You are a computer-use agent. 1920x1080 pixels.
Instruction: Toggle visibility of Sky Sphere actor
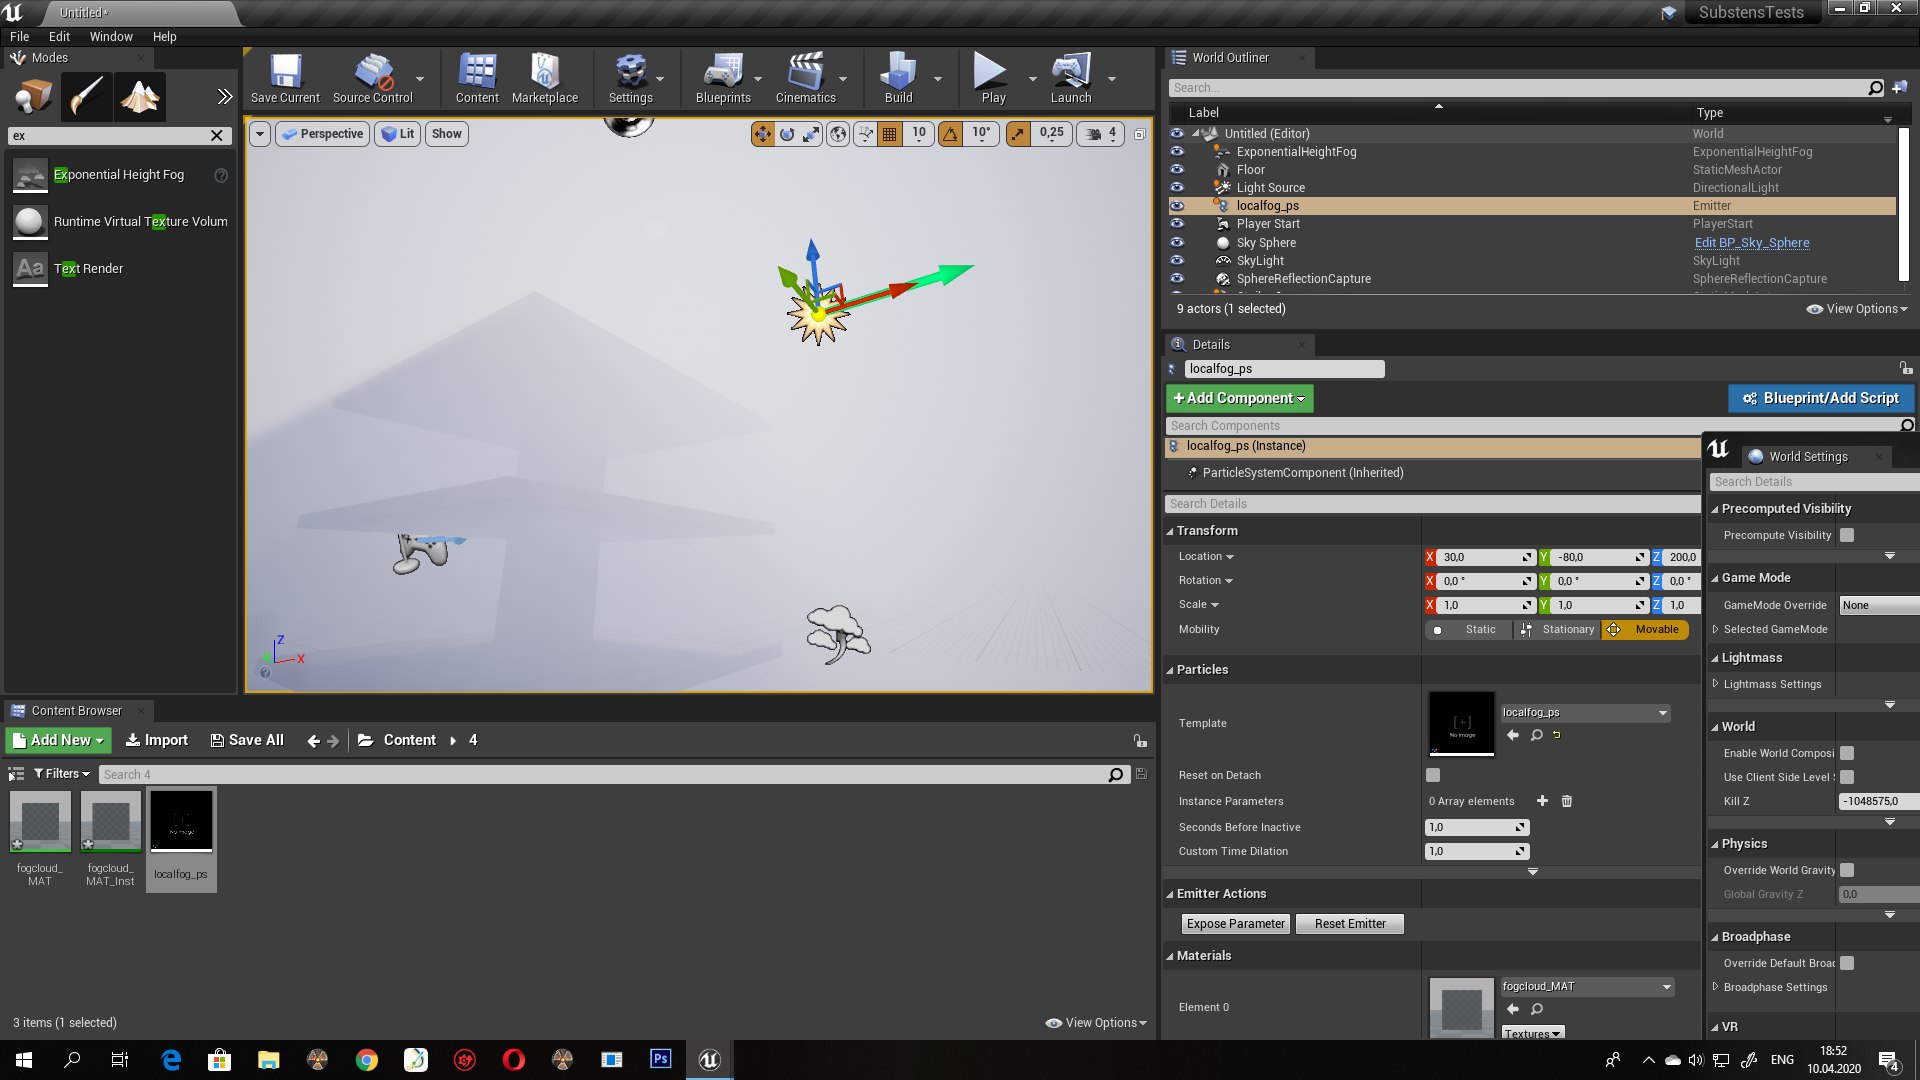(x=1177, y=242)
